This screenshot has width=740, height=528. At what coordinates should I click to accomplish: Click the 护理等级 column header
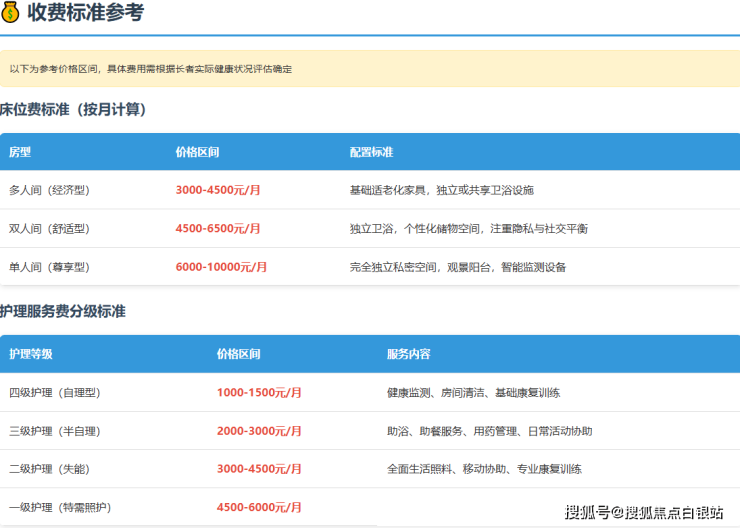coord(31,354)
